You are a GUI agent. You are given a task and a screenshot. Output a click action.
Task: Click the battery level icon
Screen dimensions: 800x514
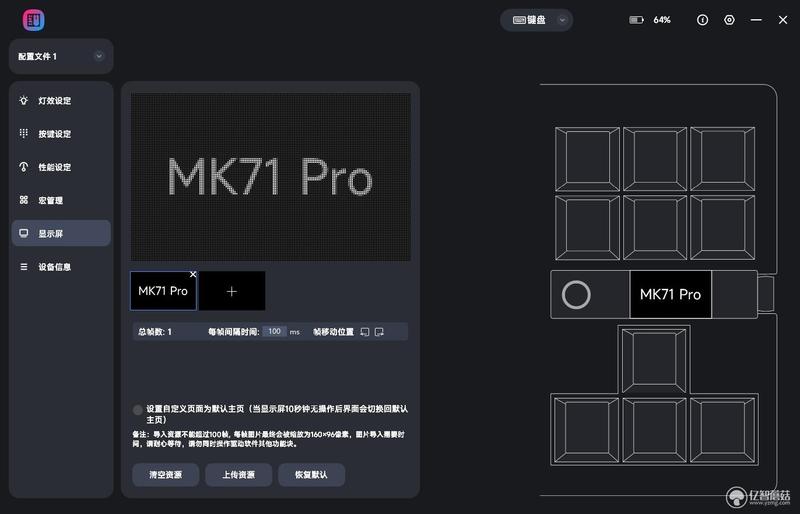(636, 20)
